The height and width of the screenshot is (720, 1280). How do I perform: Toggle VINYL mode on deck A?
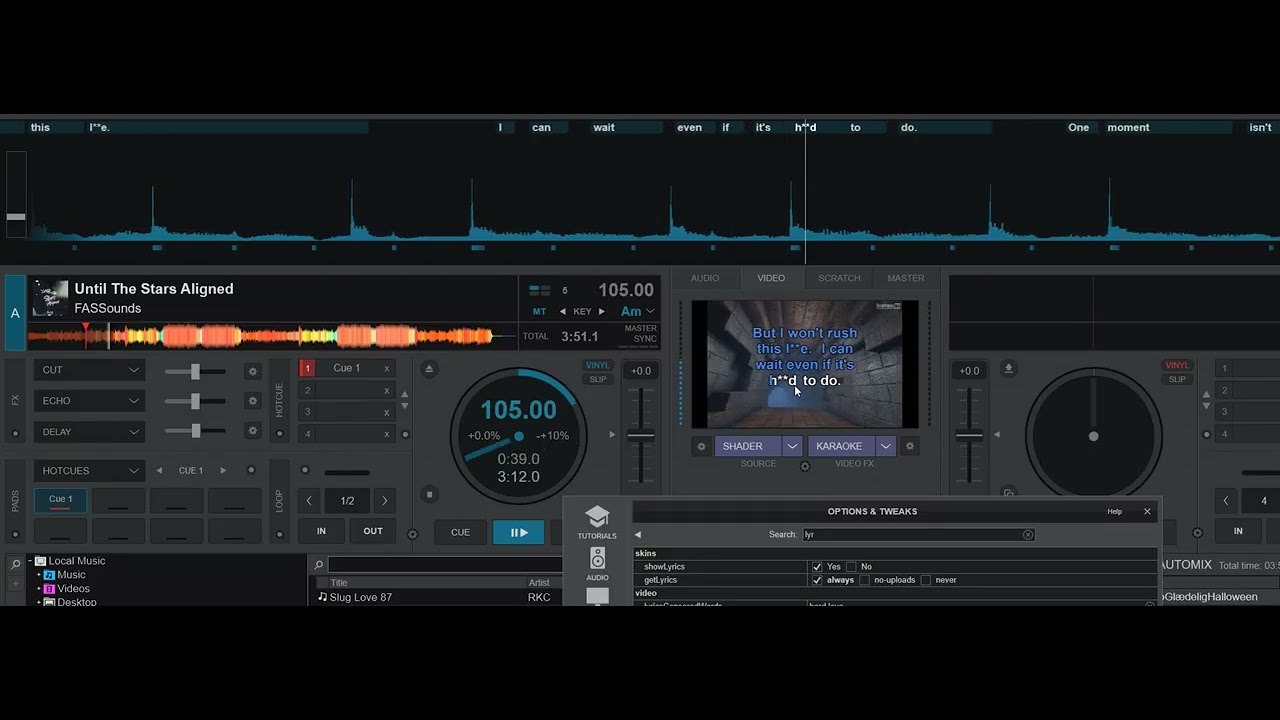coord(597,366)
